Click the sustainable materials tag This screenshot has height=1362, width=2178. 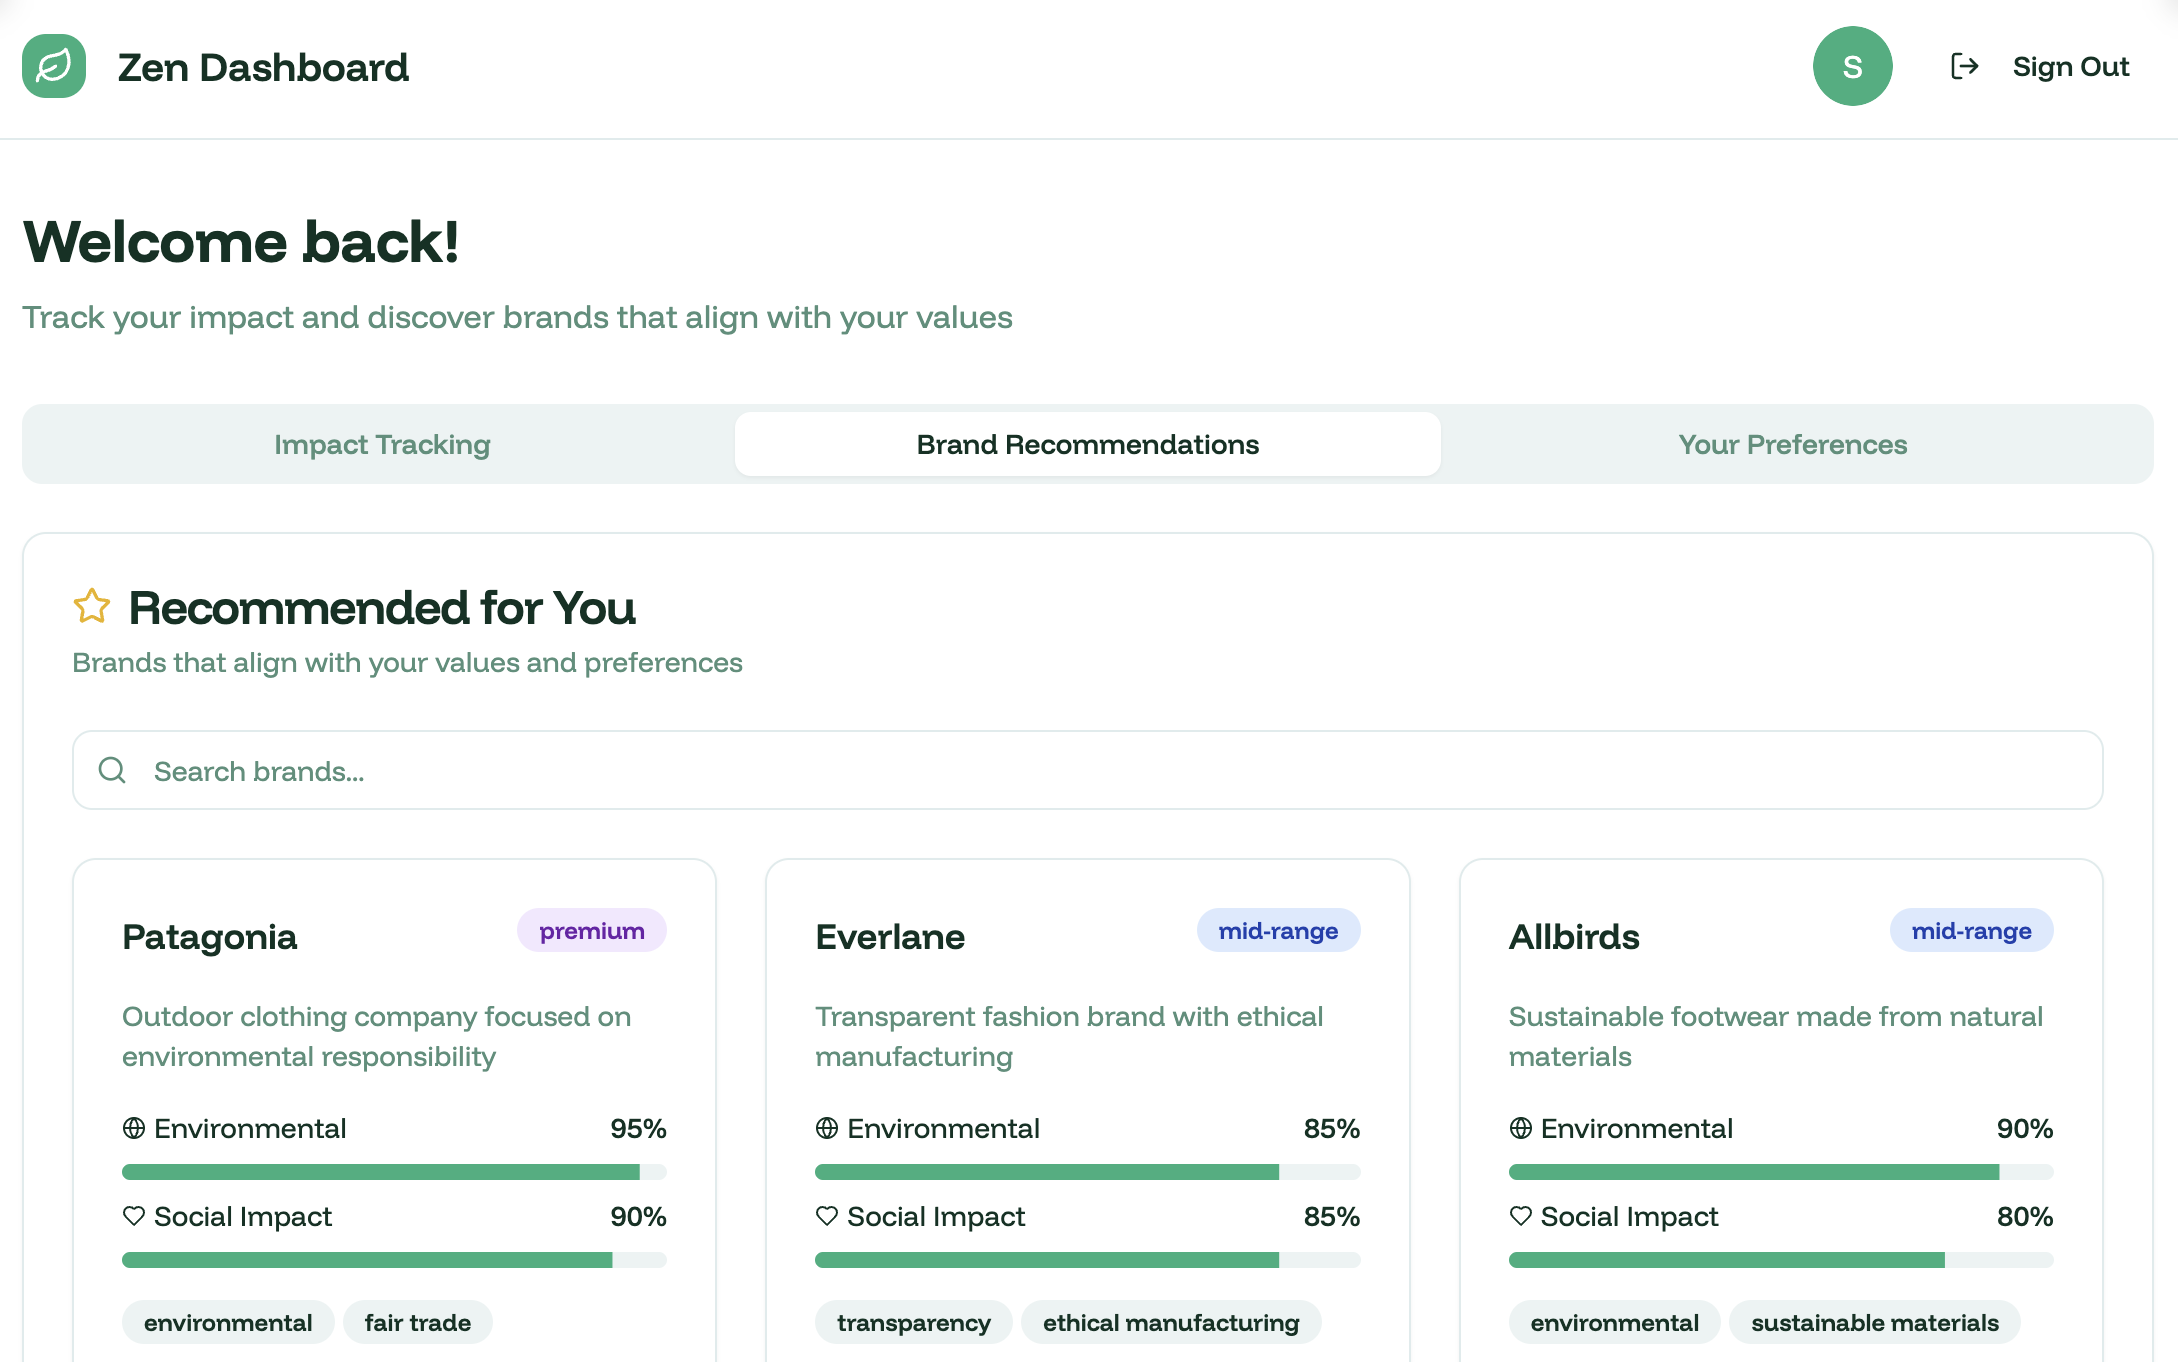coord(1875,1322)
